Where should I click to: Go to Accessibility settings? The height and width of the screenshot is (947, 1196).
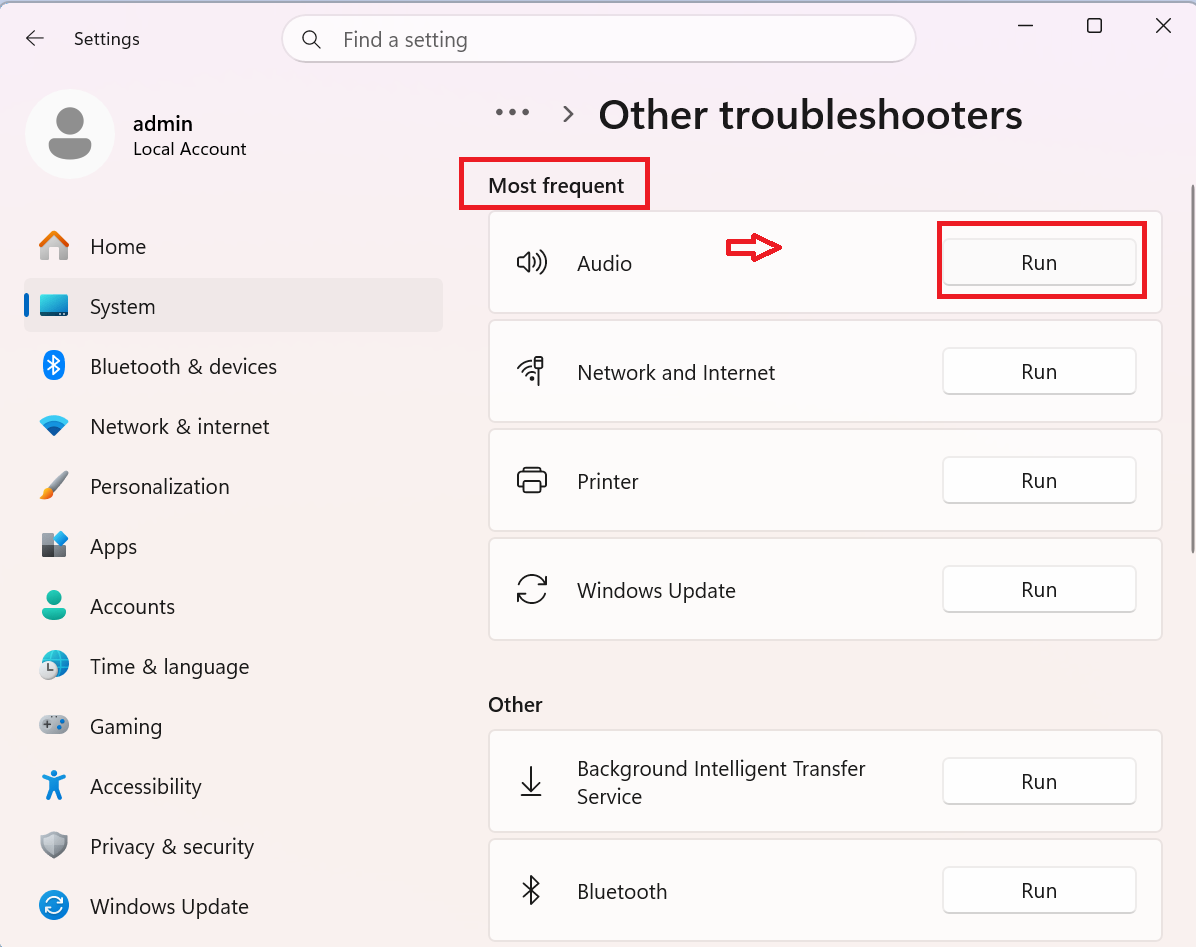(233, 785)
